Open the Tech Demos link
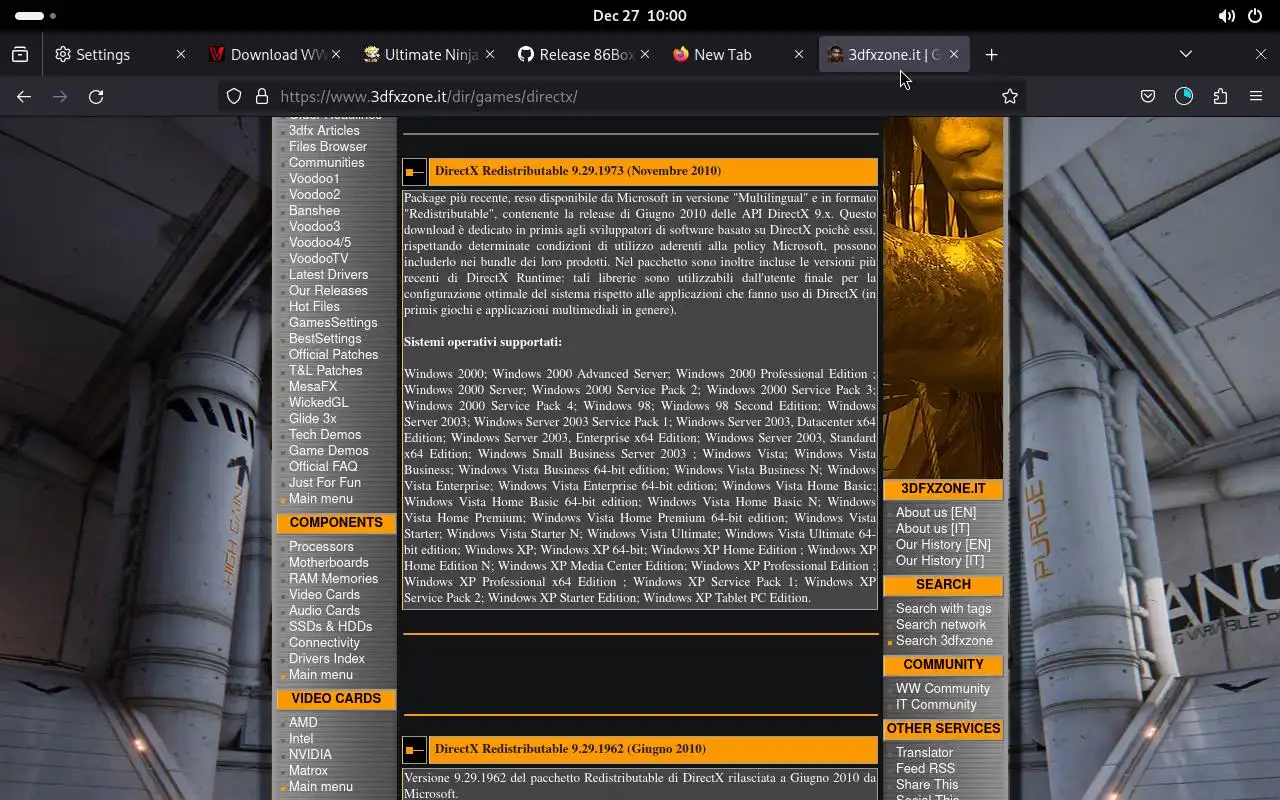The height and width of the screenshot is (800, 1280). (x=325, y=435)
